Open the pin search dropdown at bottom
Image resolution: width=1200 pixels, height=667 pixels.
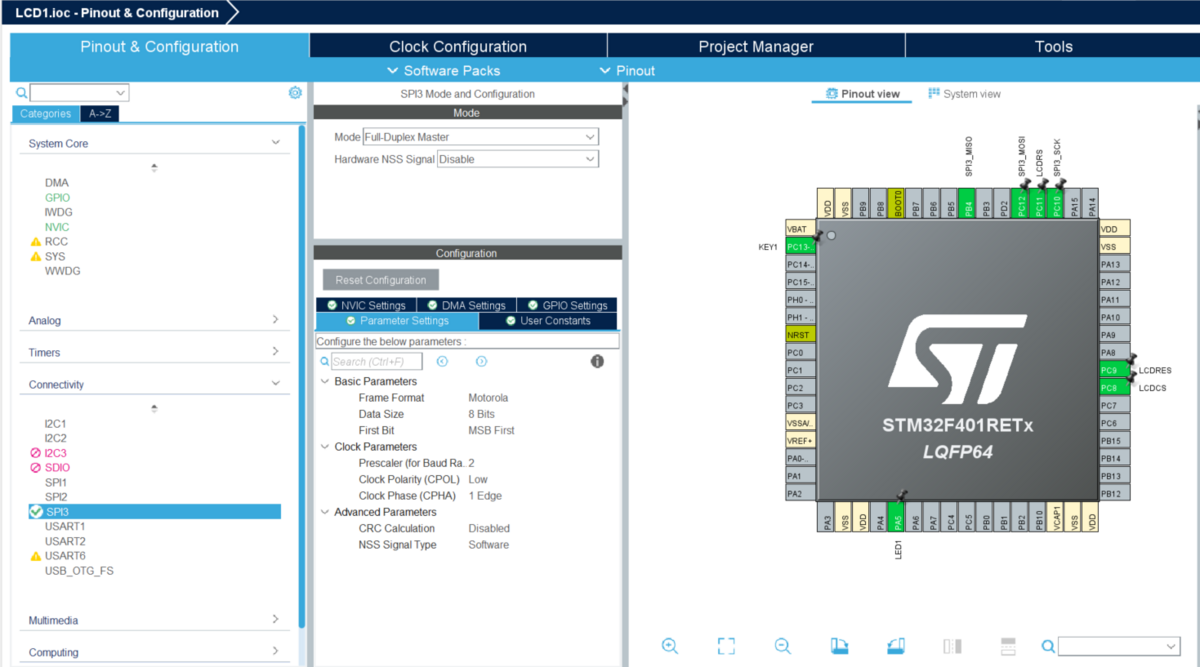[1119, 647]
